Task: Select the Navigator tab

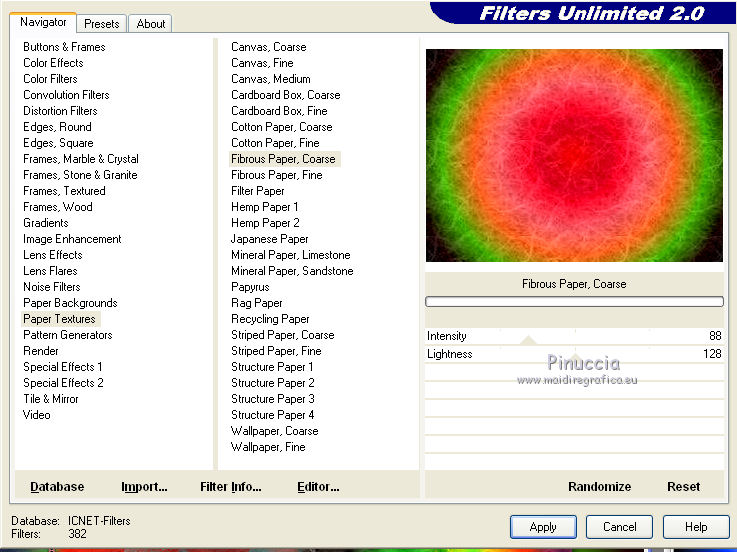Action: [43, 22]
